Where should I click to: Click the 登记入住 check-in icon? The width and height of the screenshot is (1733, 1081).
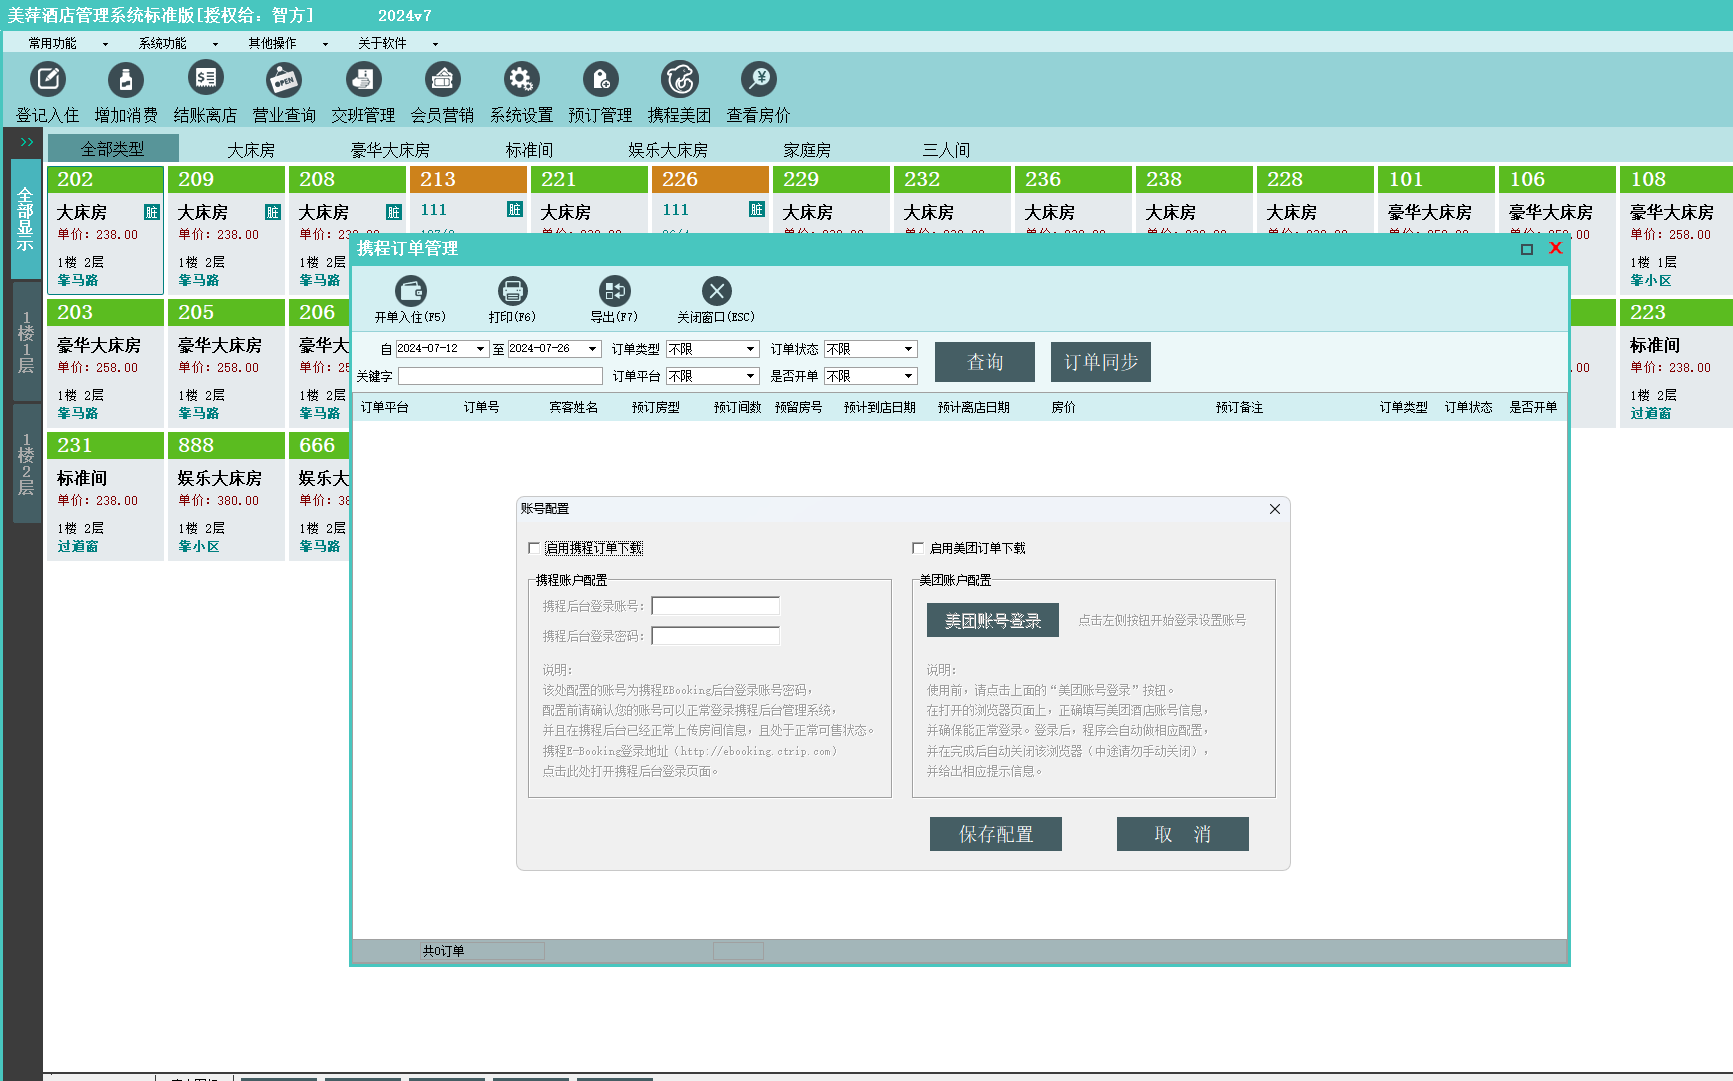pyautogui.click(x=47, y=80)
